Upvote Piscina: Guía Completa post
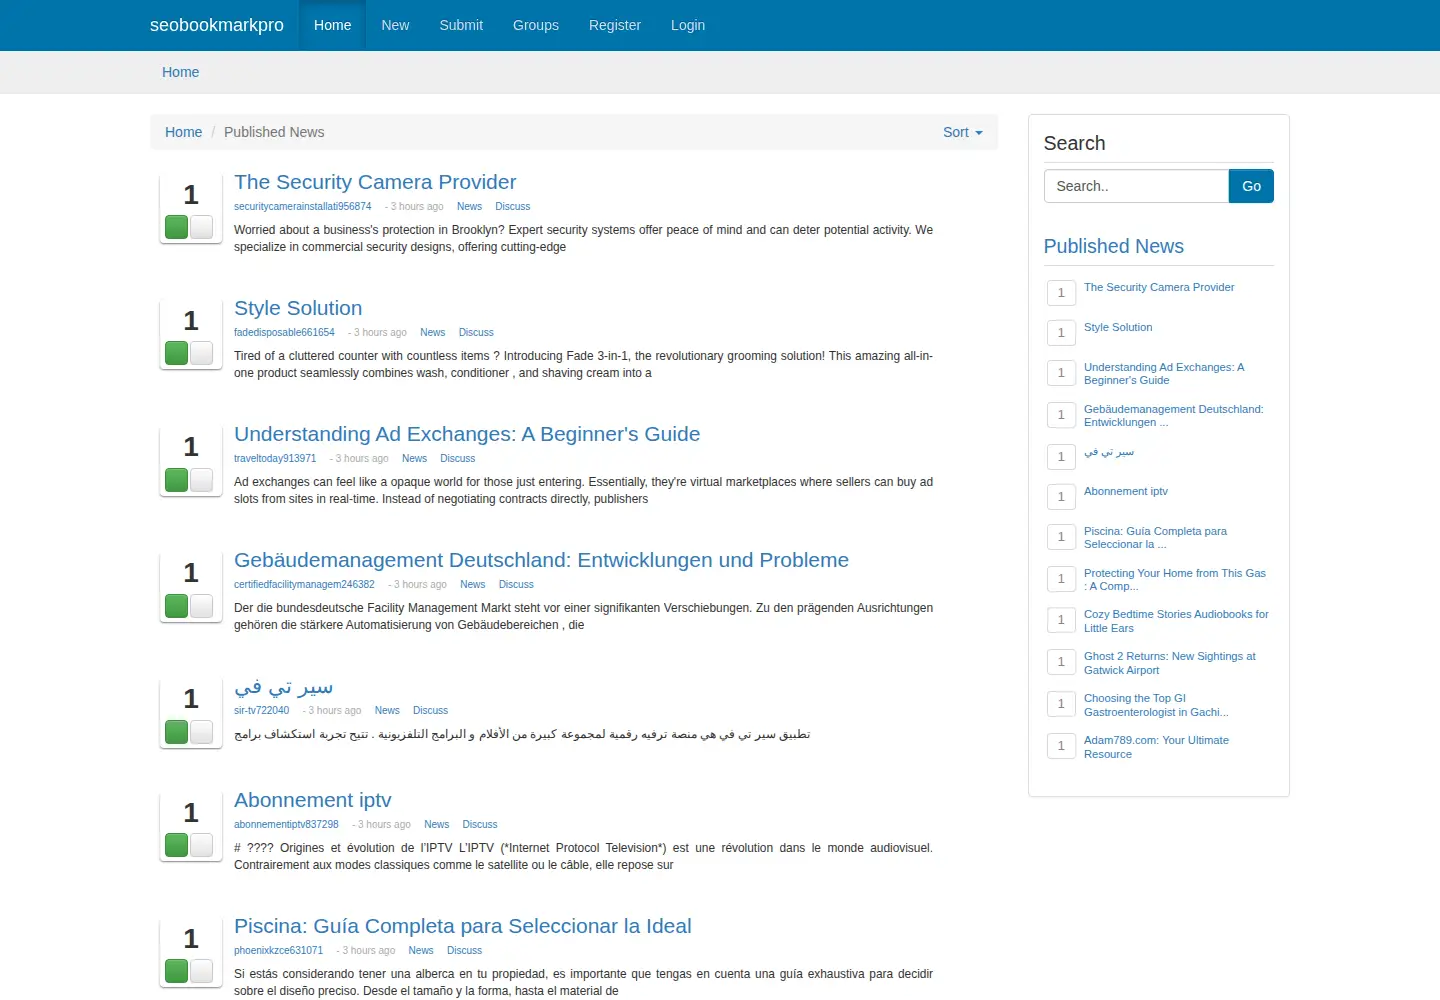The width and height of the screenshot is (1440, 1000). click(177, 971)
